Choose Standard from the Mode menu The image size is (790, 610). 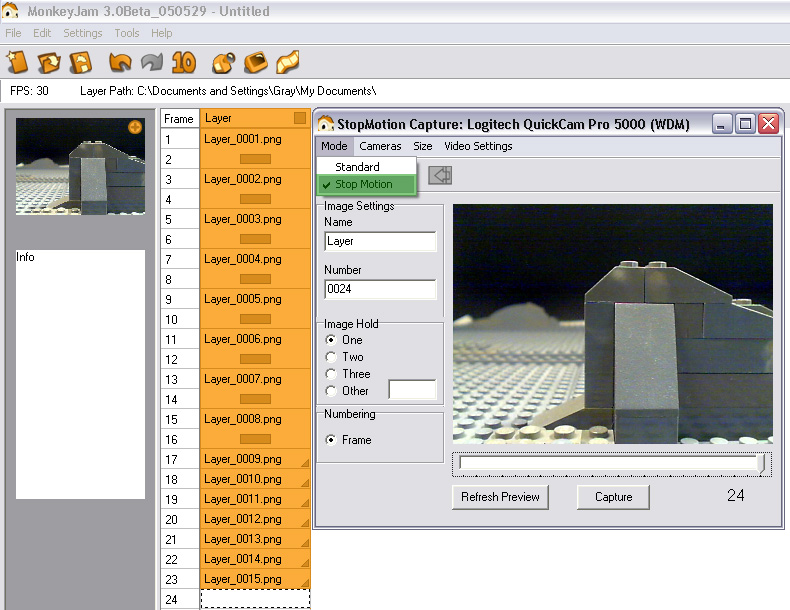pyautogui.click(x=357, y=167)
